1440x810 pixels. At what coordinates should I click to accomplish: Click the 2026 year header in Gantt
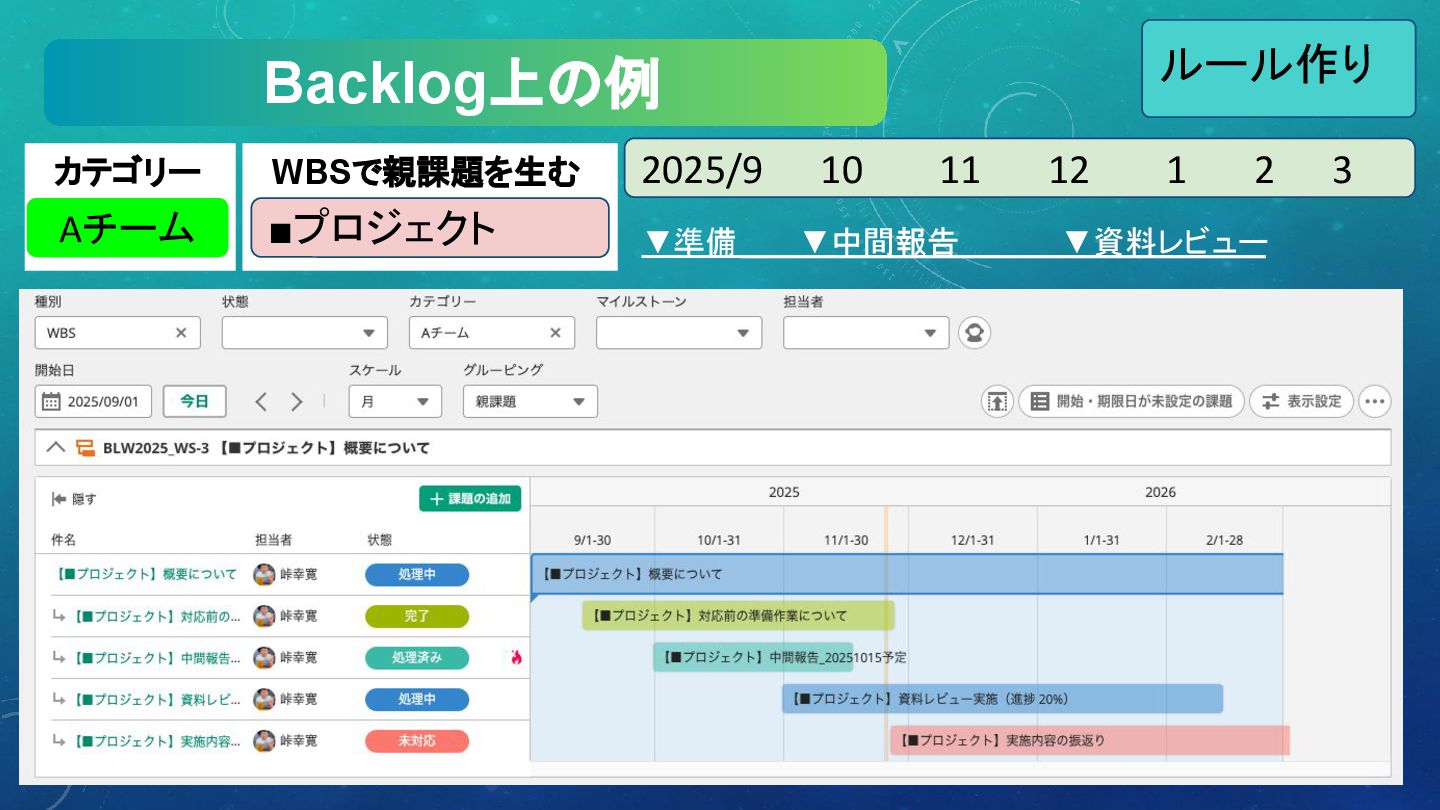(x=1160, y=492)
